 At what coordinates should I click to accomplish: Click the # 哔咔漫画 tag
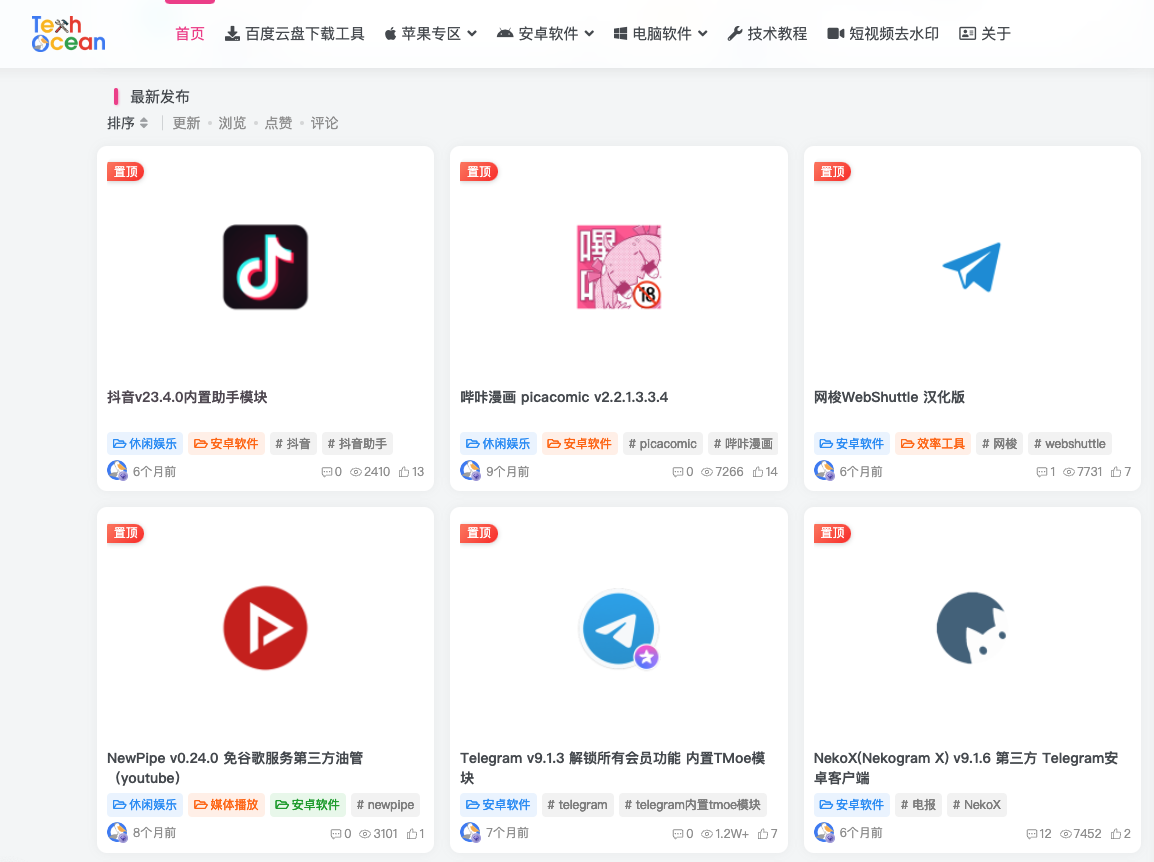(x=743, y=444)
